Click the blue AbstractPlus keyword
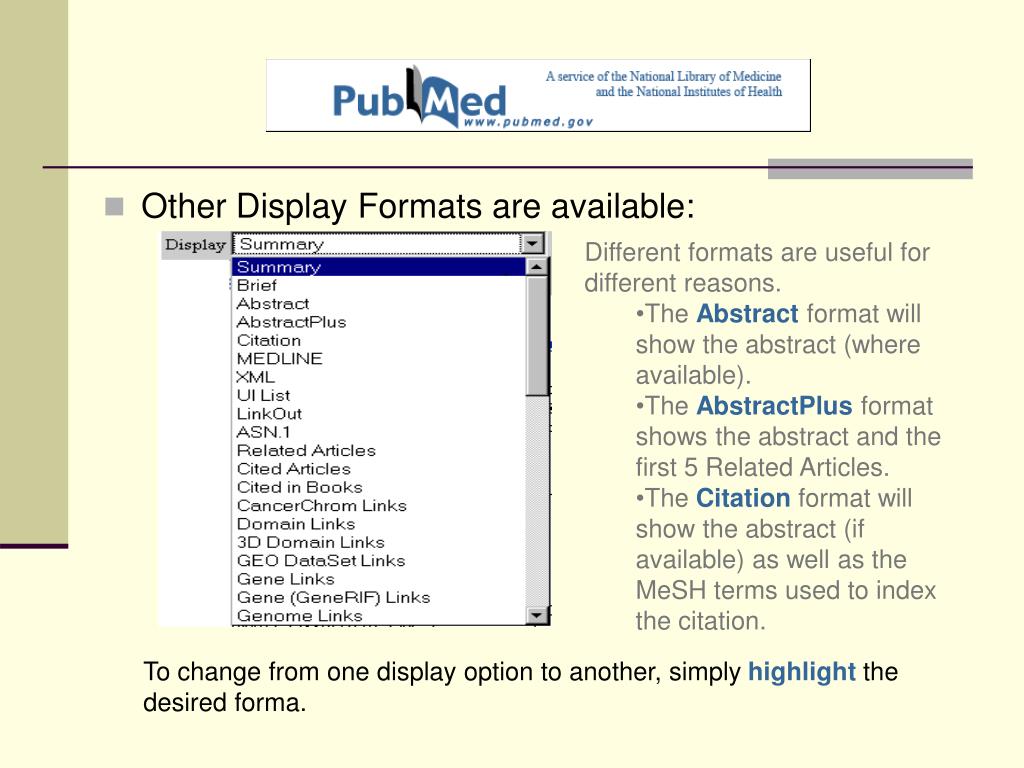The width and height of the screenshot is (1024, 768). click(774, 406)
